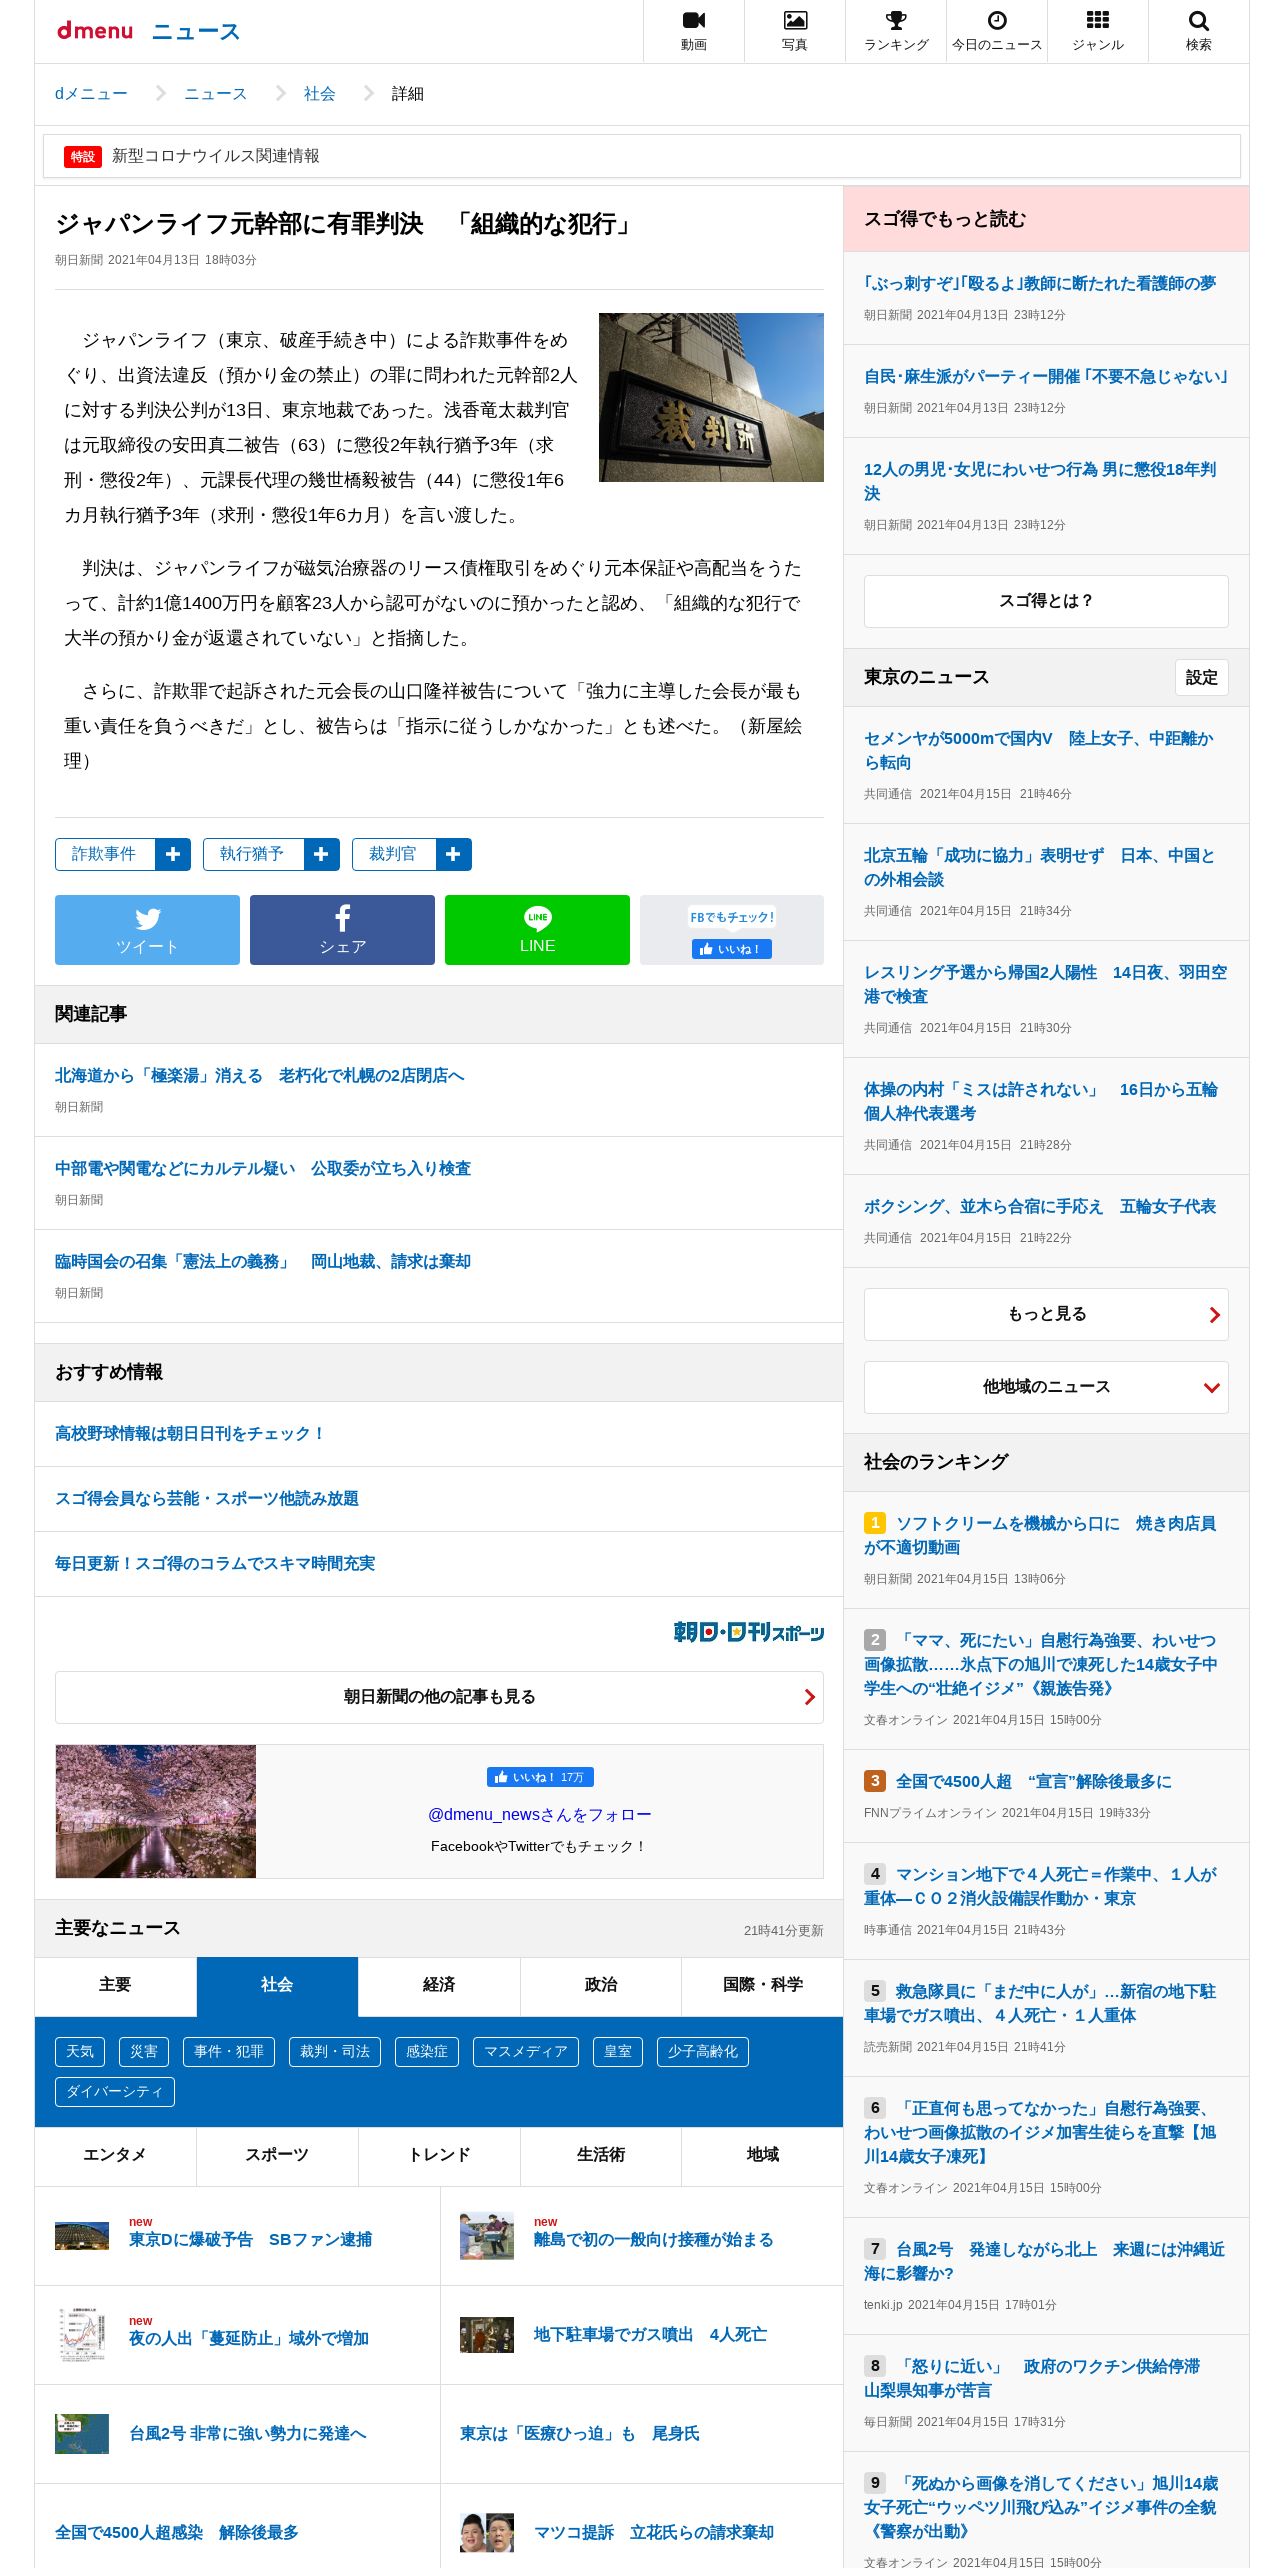Add 執行猶予 tag with plus icon
Viewport: 1284px width, 2568px height.
(x=321, y=854)
